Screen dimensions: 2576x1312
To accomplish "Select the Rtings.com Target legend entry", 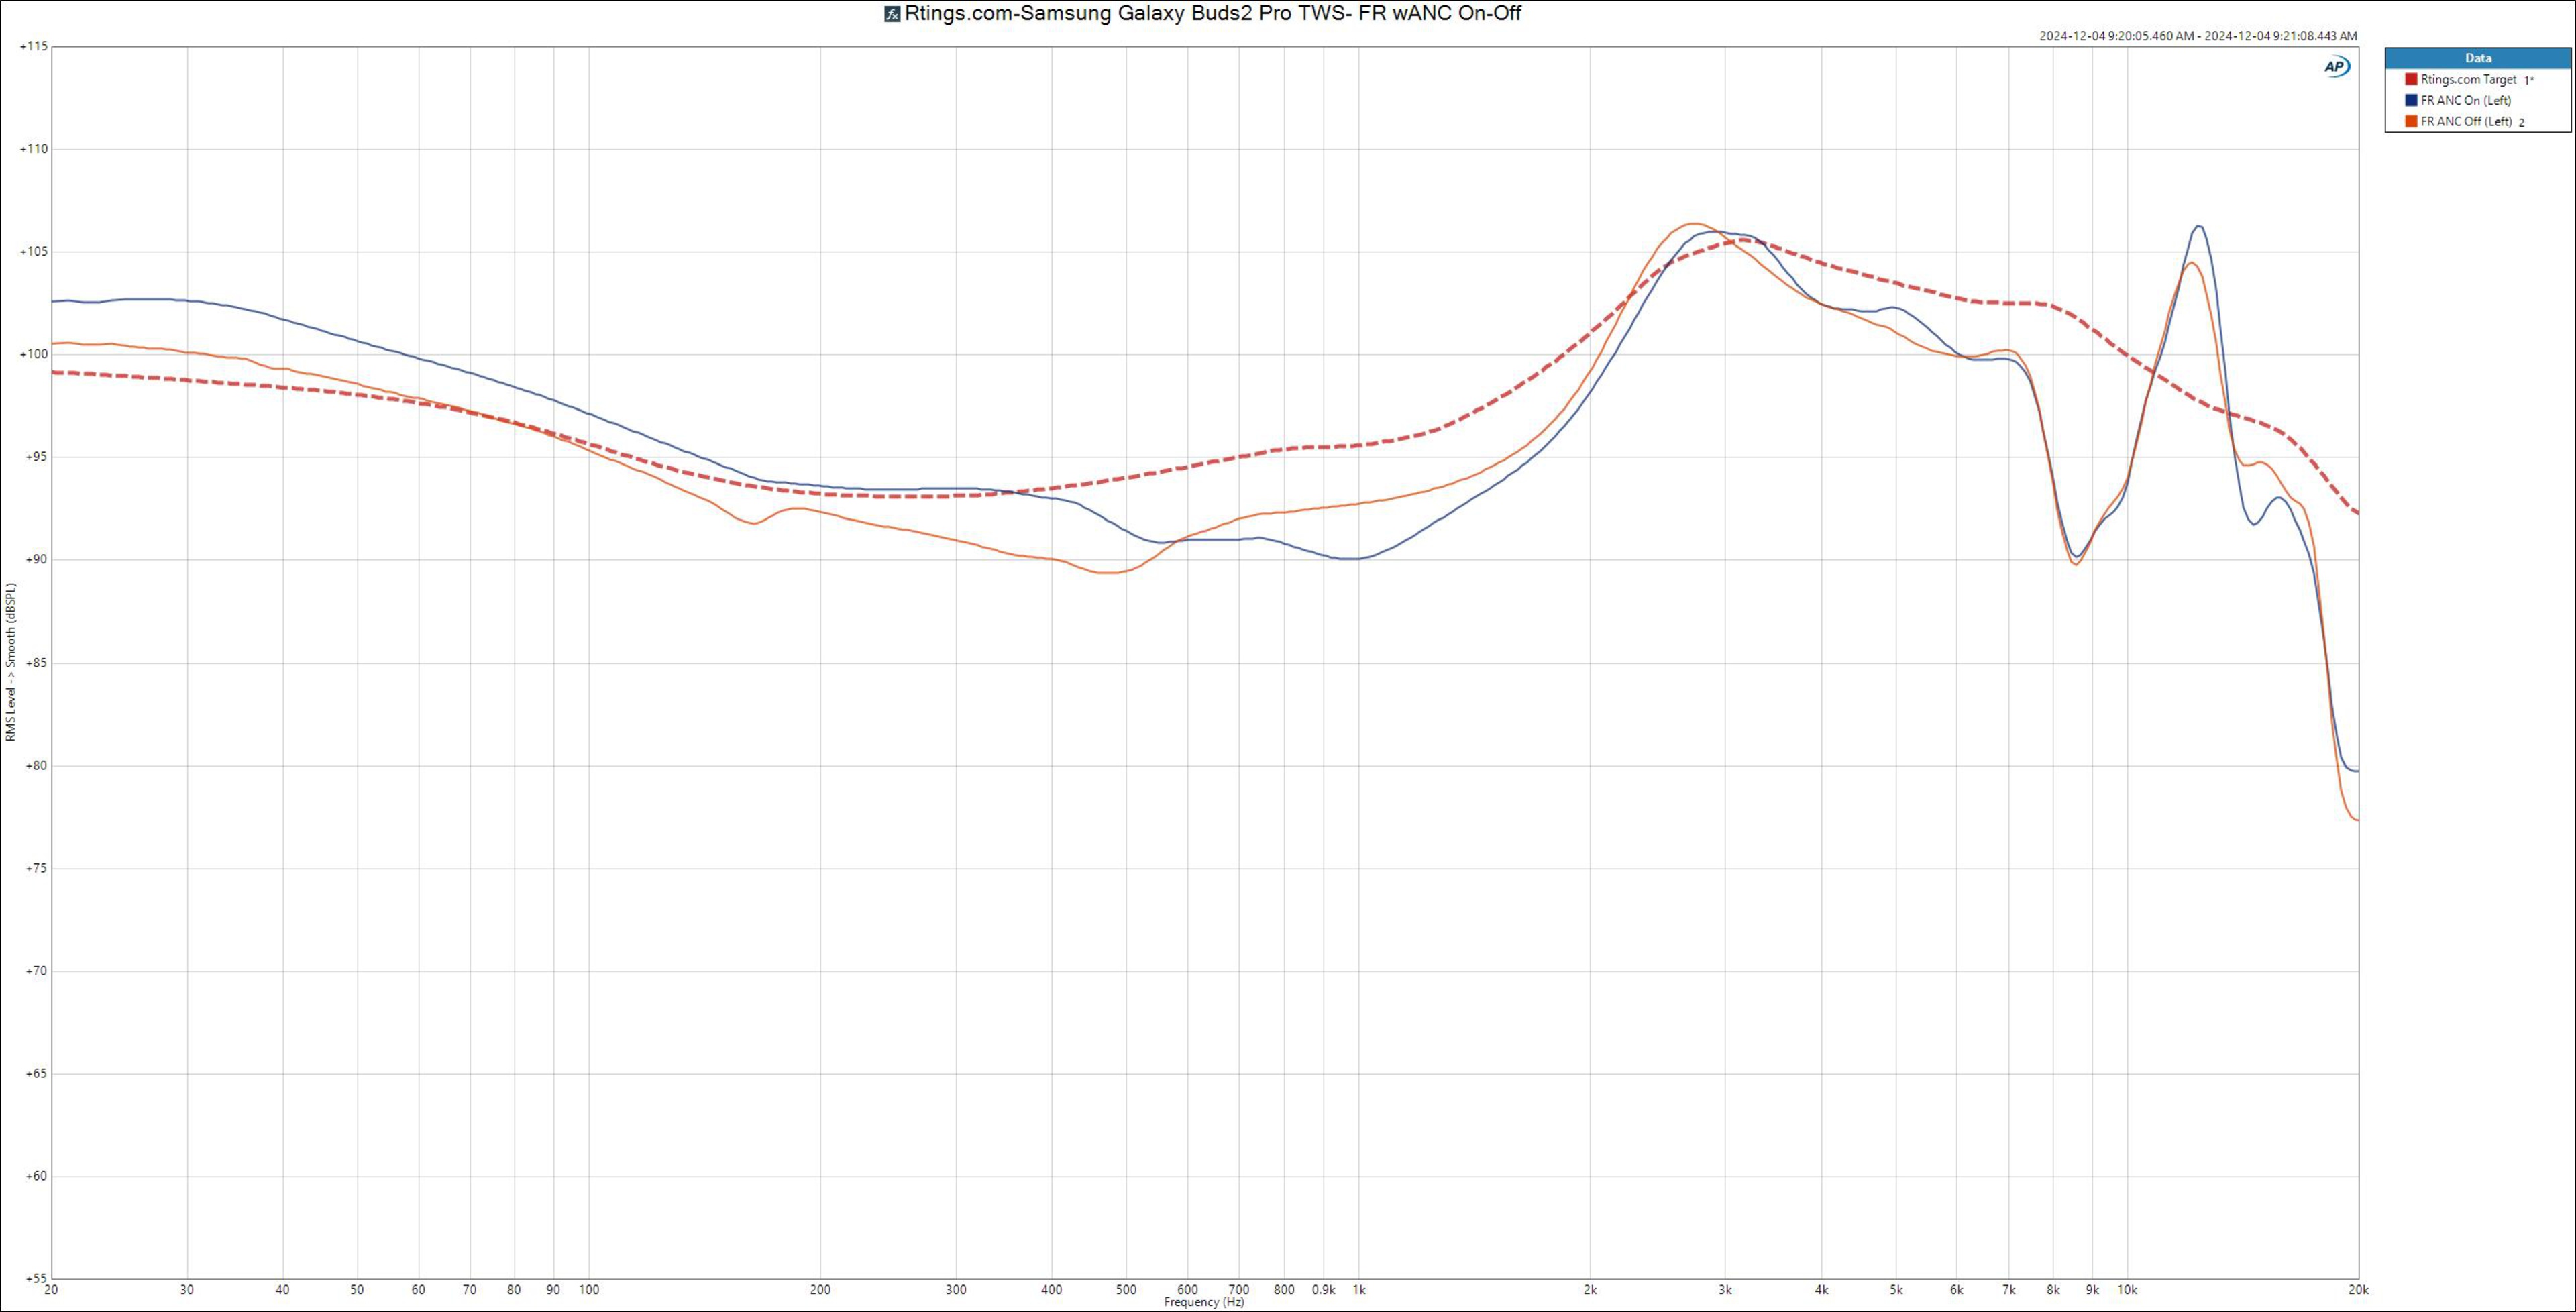I will click(x=2468, y=79).
